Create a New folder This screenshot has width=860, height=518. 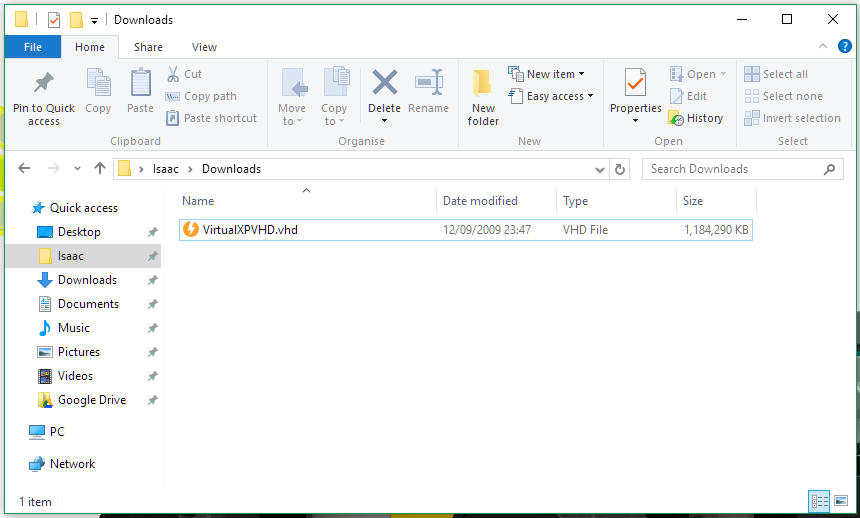click(483, 97)
